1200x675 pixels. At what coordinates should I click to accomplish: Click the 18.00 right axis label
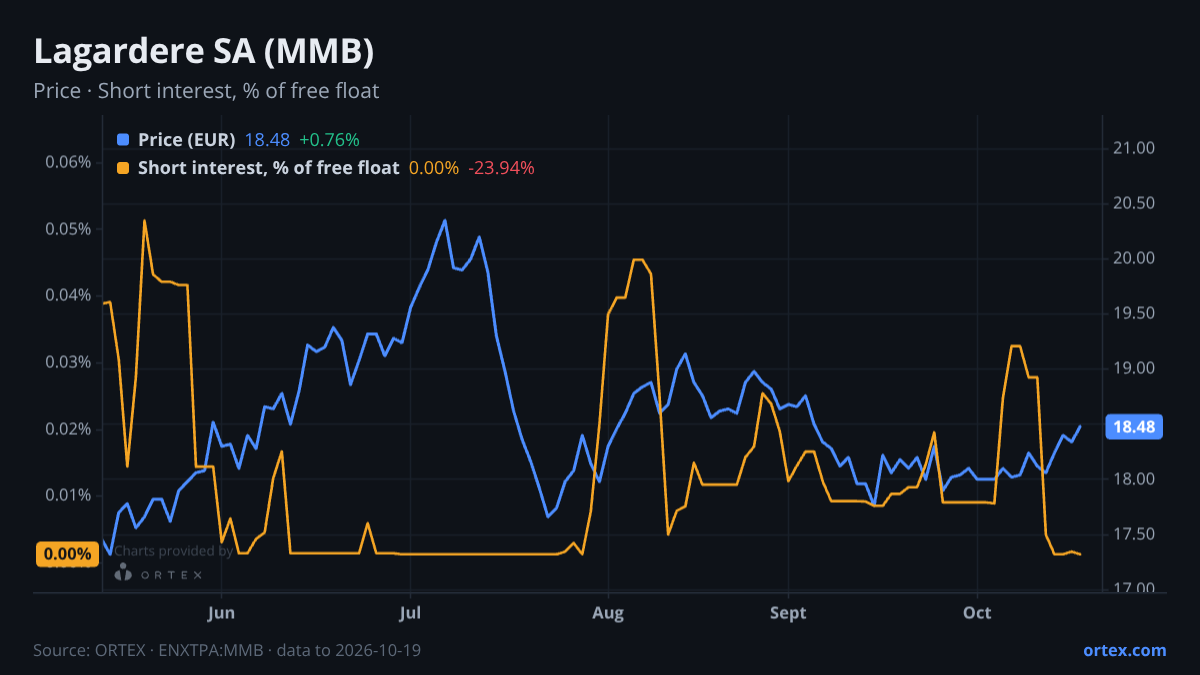(1133, 479)
